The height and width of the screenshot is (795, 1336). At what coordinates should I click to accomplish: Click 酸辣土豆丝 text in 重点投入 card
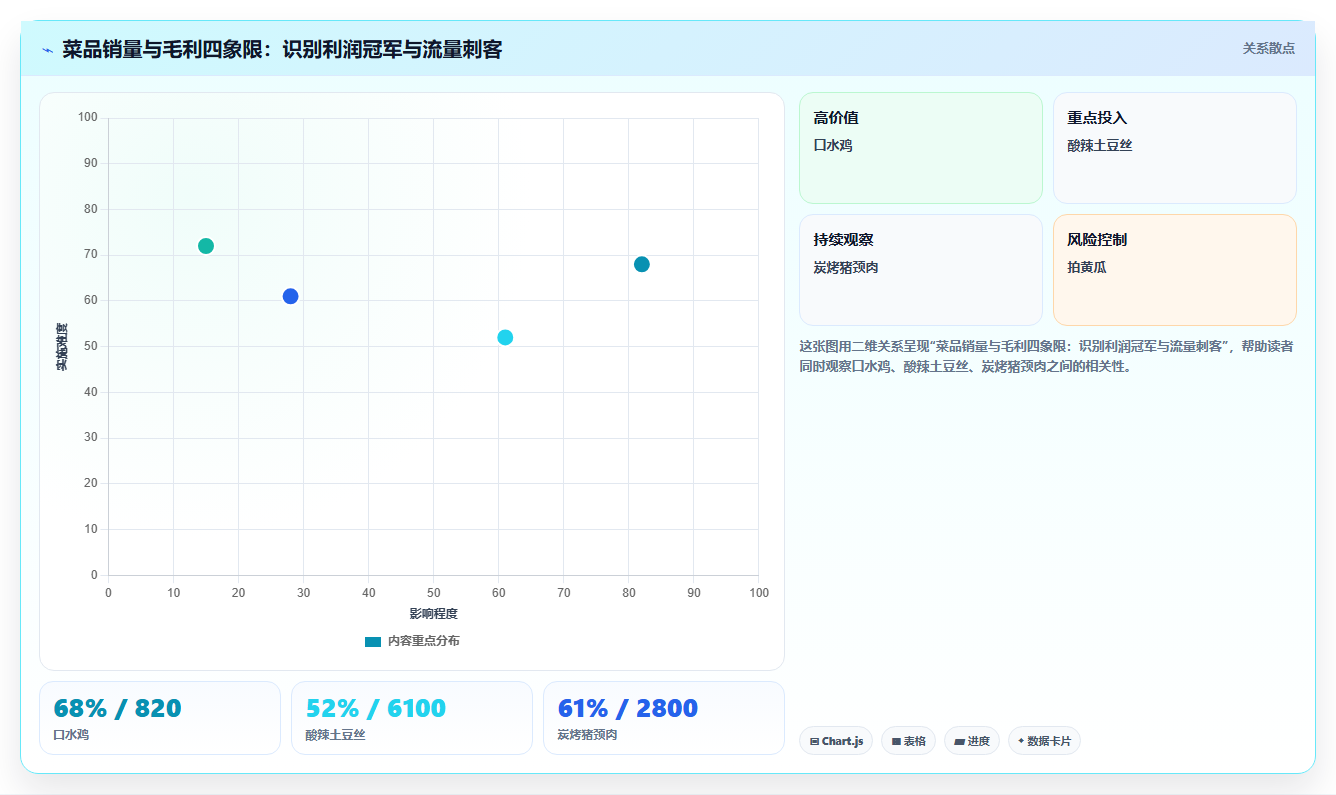(1100, 145)
